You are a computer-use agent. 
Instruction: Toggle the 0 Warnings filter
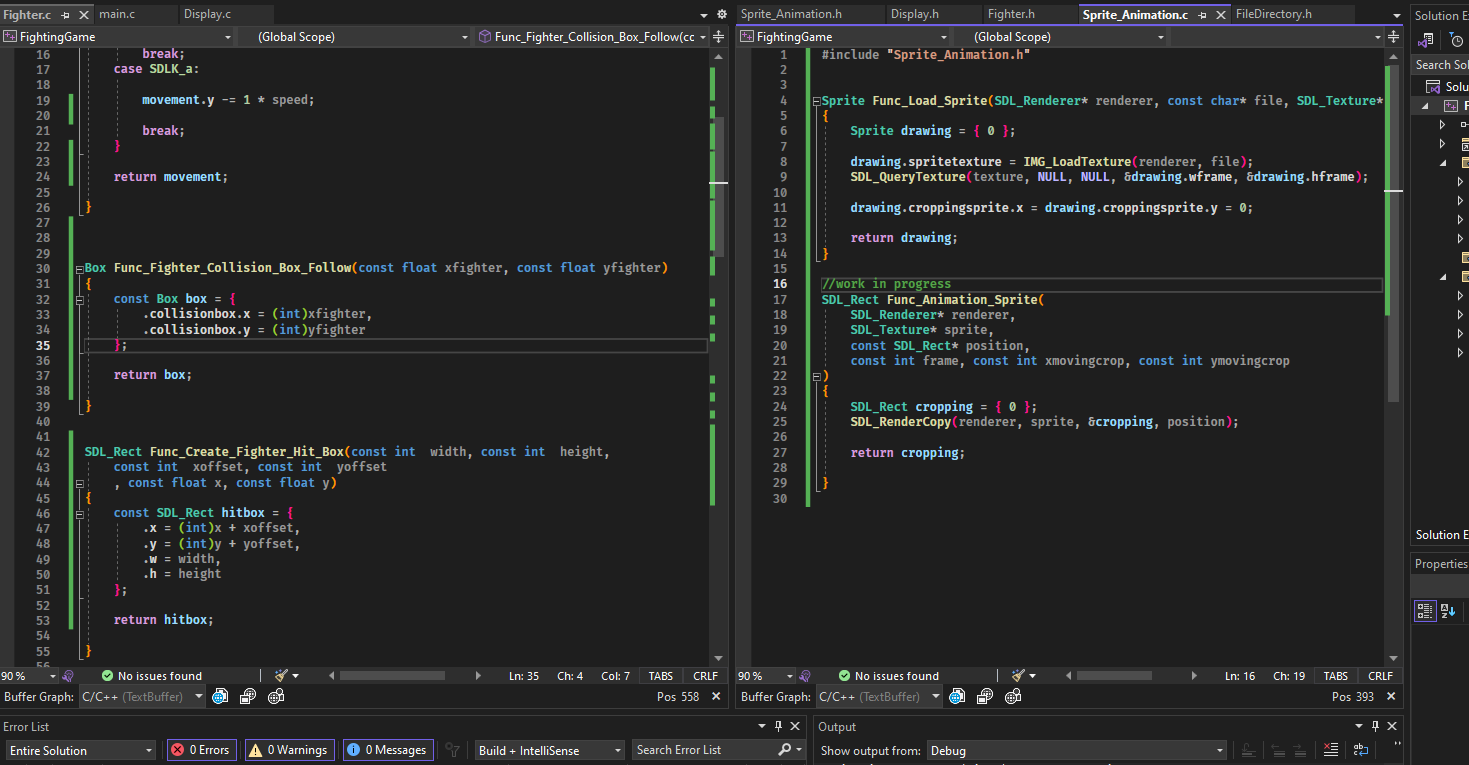(288, 750)
